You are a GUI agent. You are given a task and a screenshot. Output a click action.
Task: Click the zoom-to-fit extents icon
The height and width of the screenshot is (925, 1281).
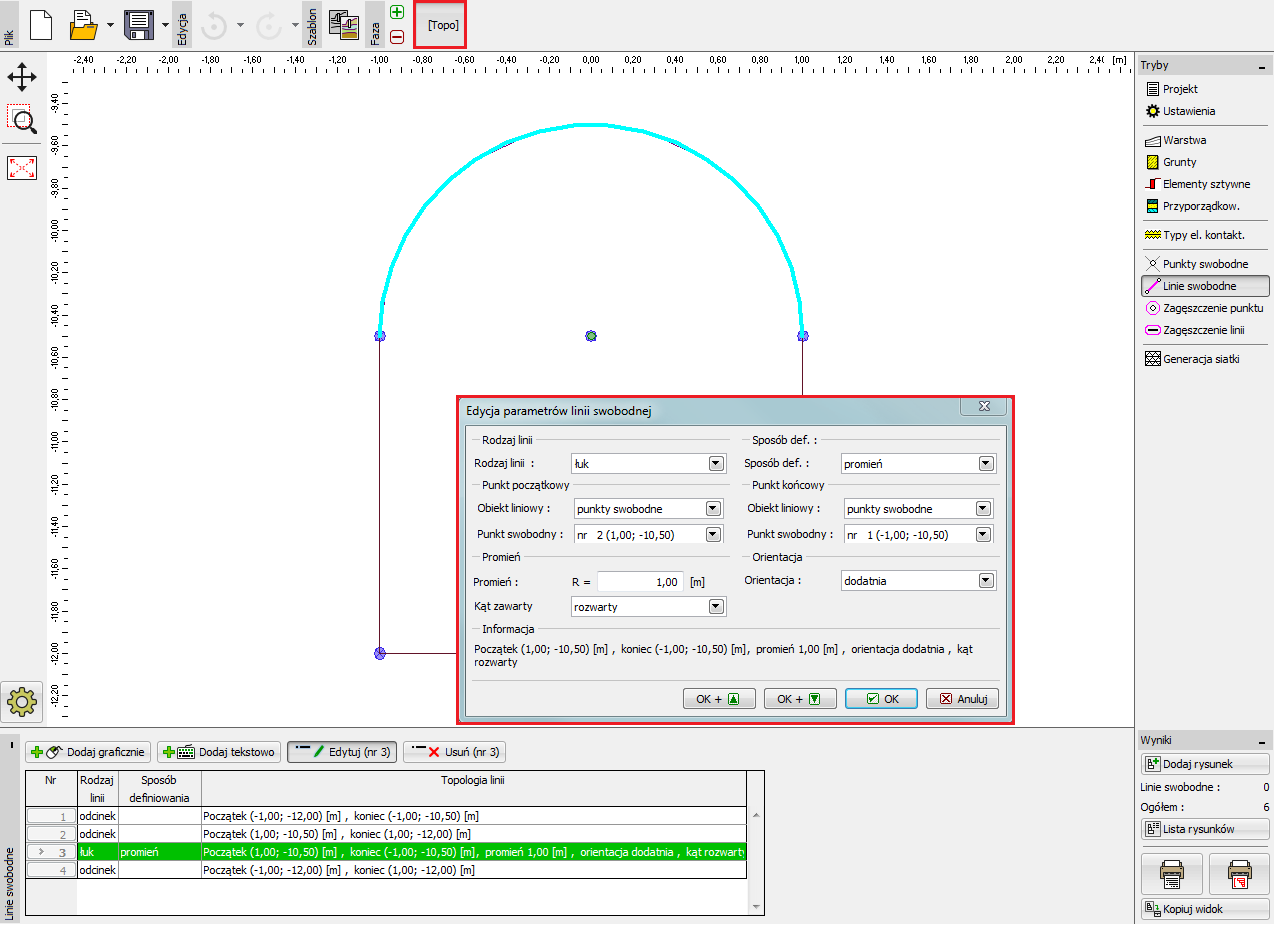click(x=22, y=167)
